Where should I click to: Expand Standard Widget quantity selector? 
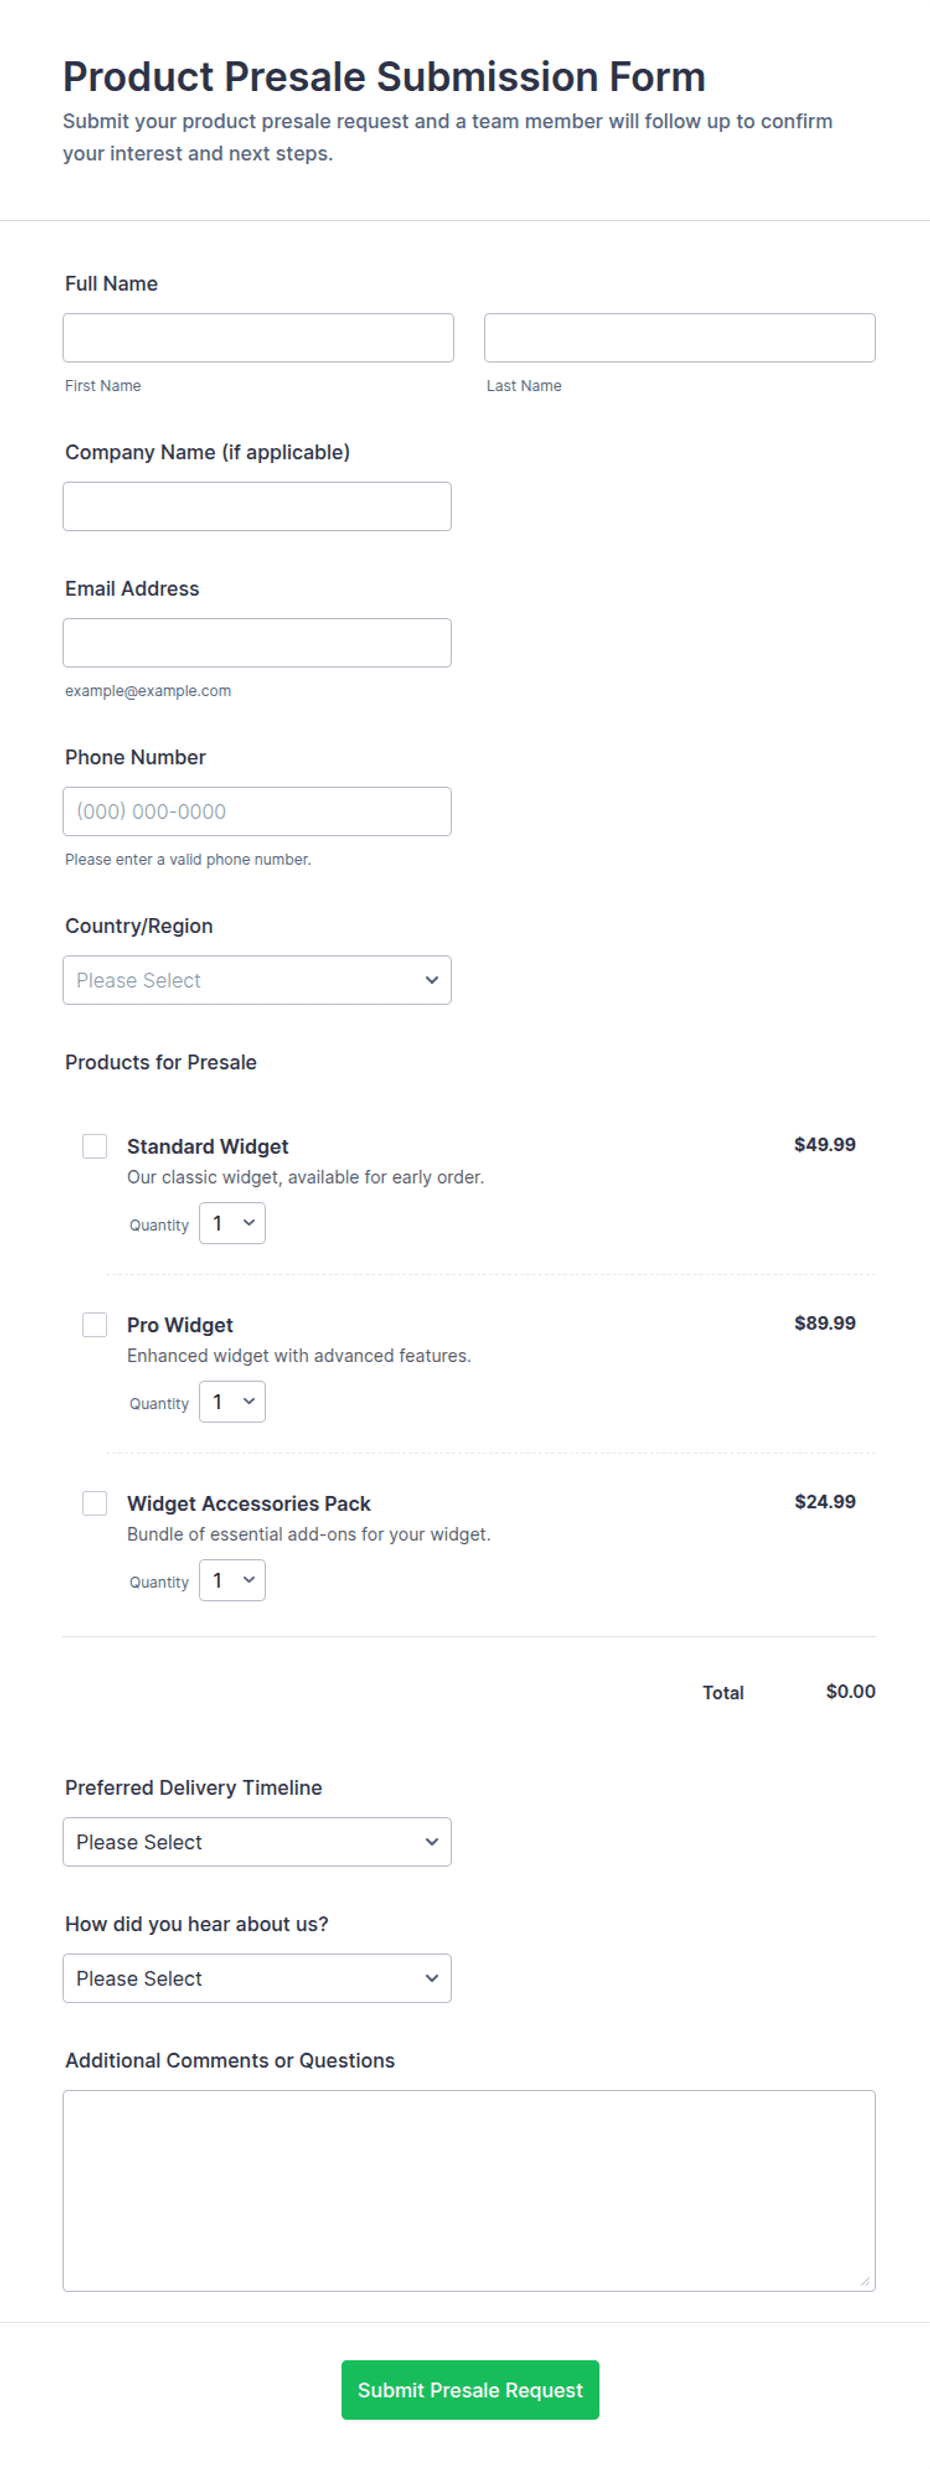[x=232, y=1223]
